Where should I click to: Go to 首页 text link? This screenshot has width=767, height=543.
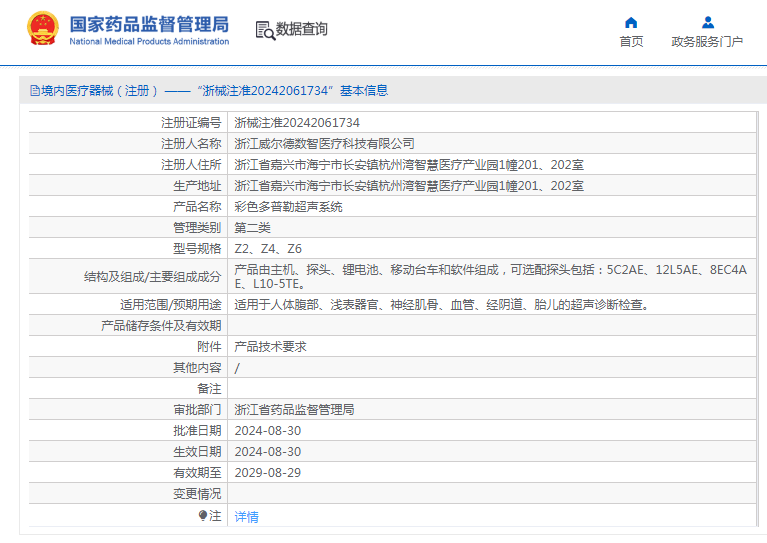click(631, 42)
